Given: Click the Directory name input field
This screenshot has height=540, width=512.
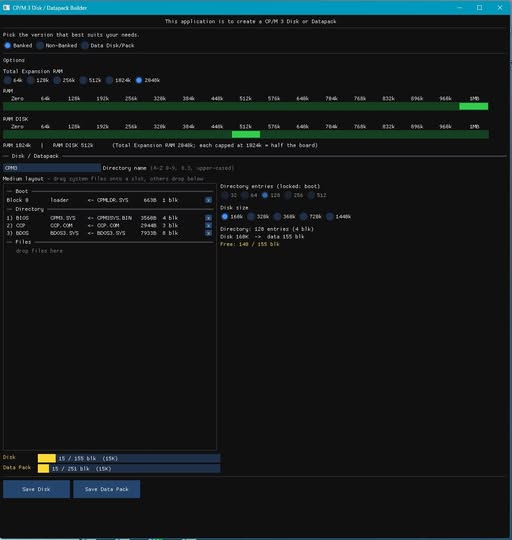Looking at the screenshot, I should coord(52,168).
